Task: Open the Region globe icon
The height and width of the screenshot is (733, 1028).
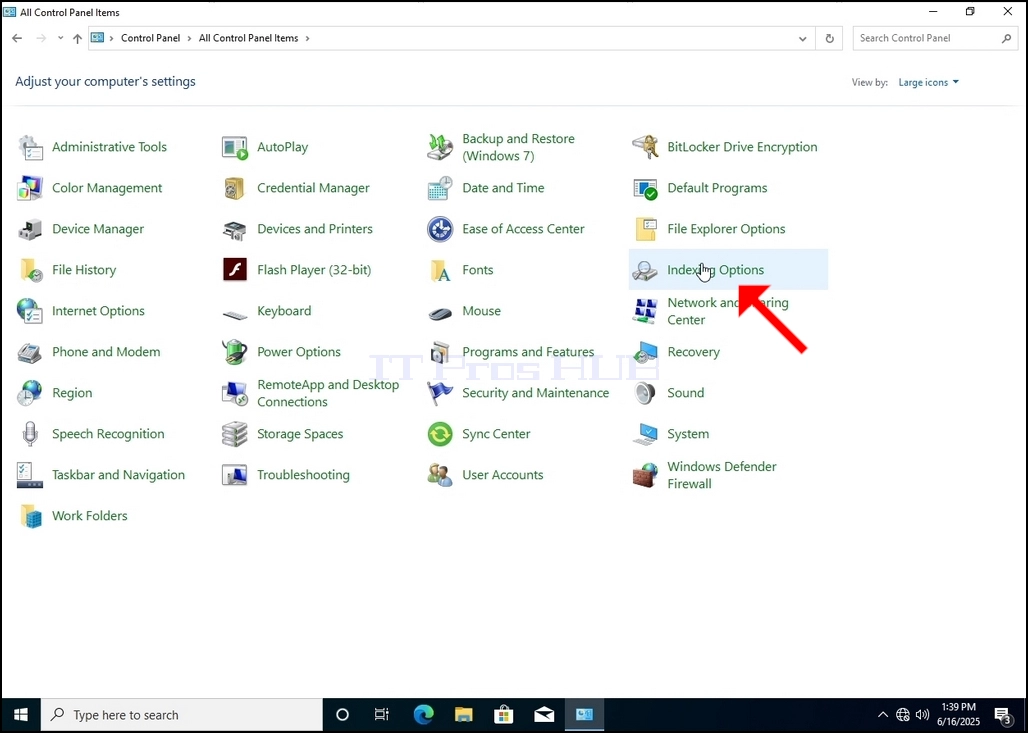Action: (30, 393)
